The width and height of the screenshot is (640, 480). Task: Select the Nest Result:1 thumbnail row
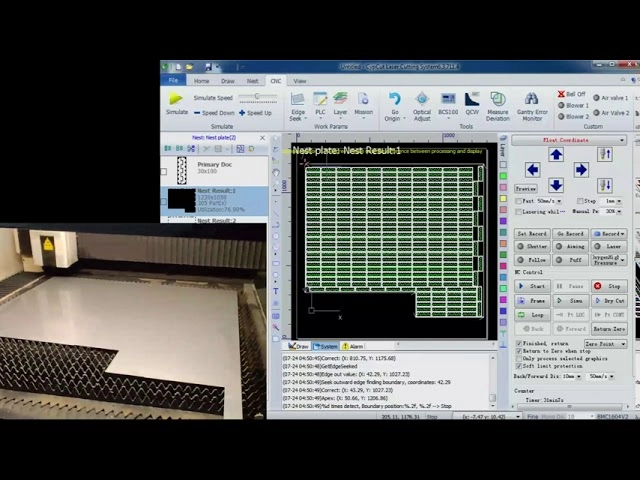coord(215,201)
